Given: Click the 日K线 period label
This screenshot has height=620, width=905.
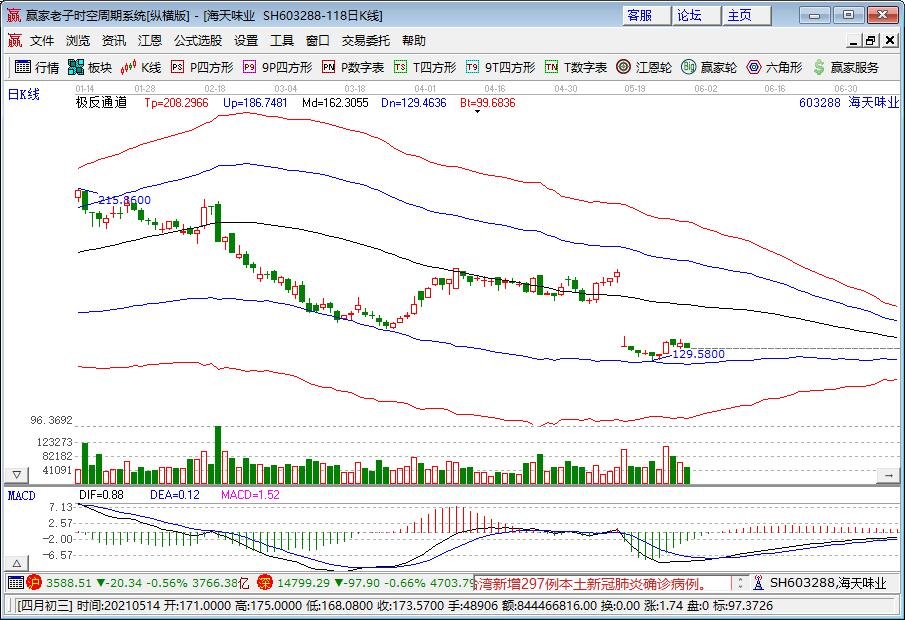Looking at the screenshot, I should [24, 95].
